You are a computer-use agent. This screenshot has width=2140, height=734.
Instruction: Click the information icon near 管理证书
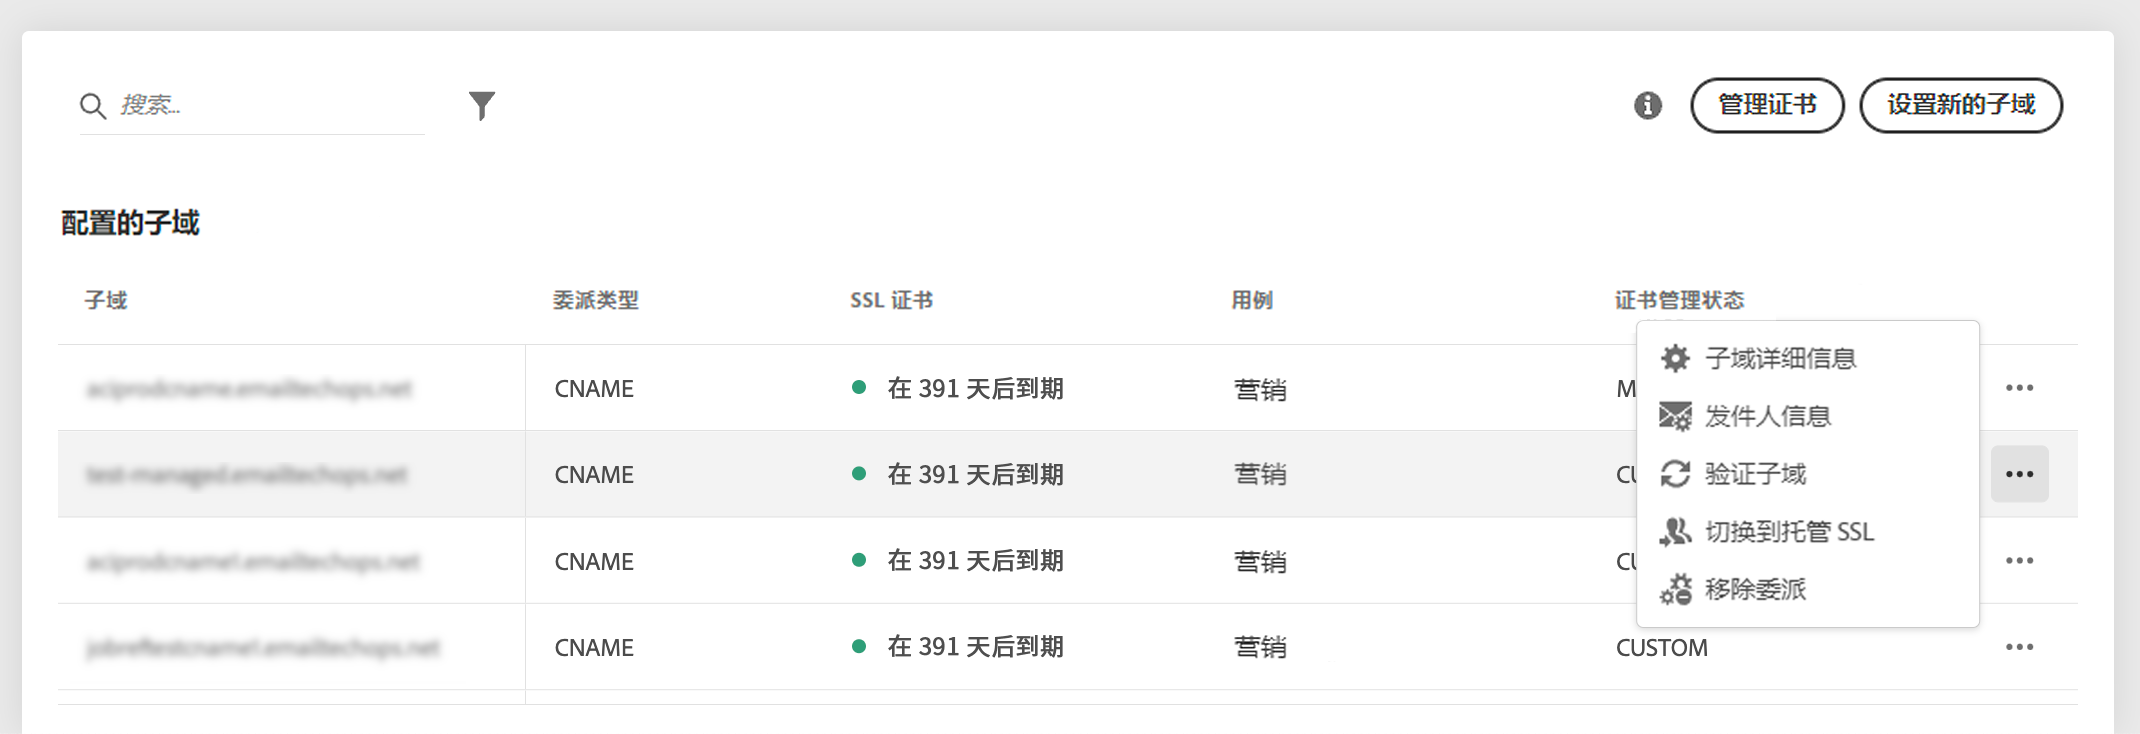pyautogui.click(x=1648, y=105)
